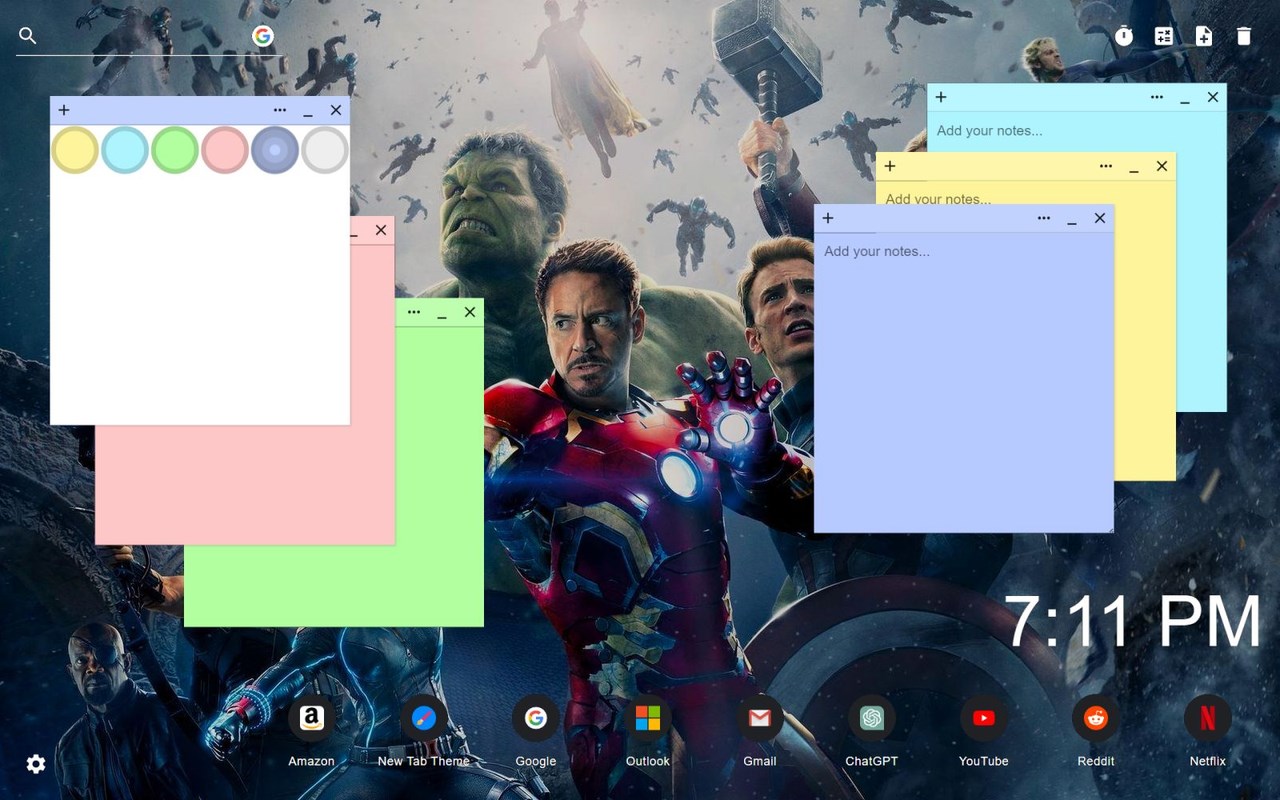Add a note using the purple note's plus

coord(828,218)
